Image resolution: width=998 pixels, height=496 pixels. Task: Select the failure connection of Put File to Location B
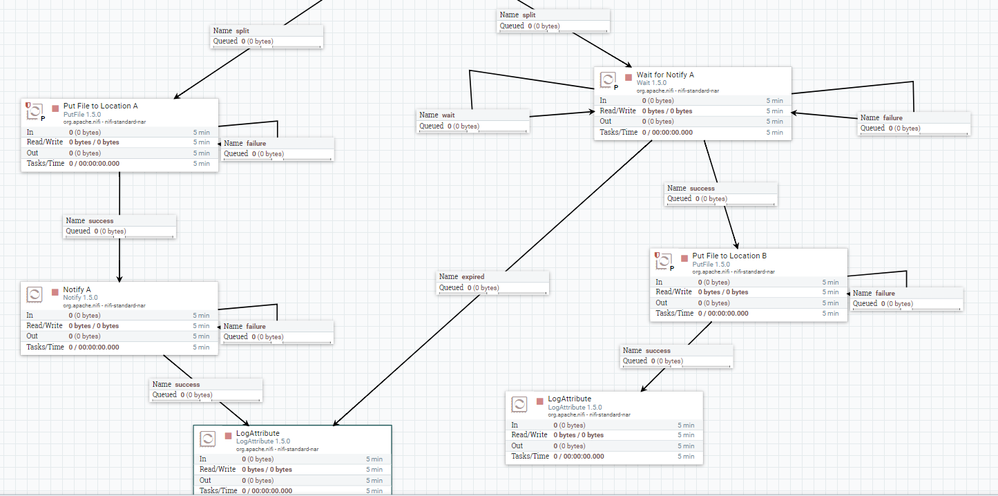click(x=907, y=299)
